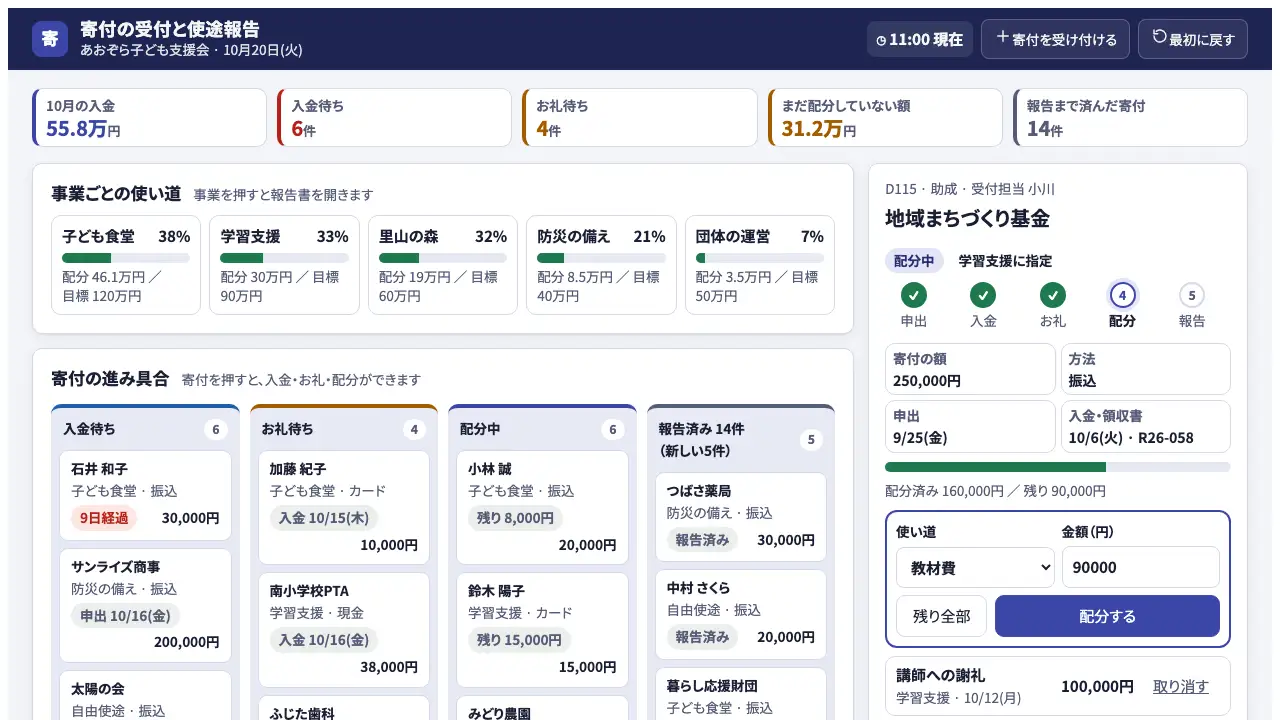Select the 配分中 column header
This screenshot has height=720, width=1280.
543,429
